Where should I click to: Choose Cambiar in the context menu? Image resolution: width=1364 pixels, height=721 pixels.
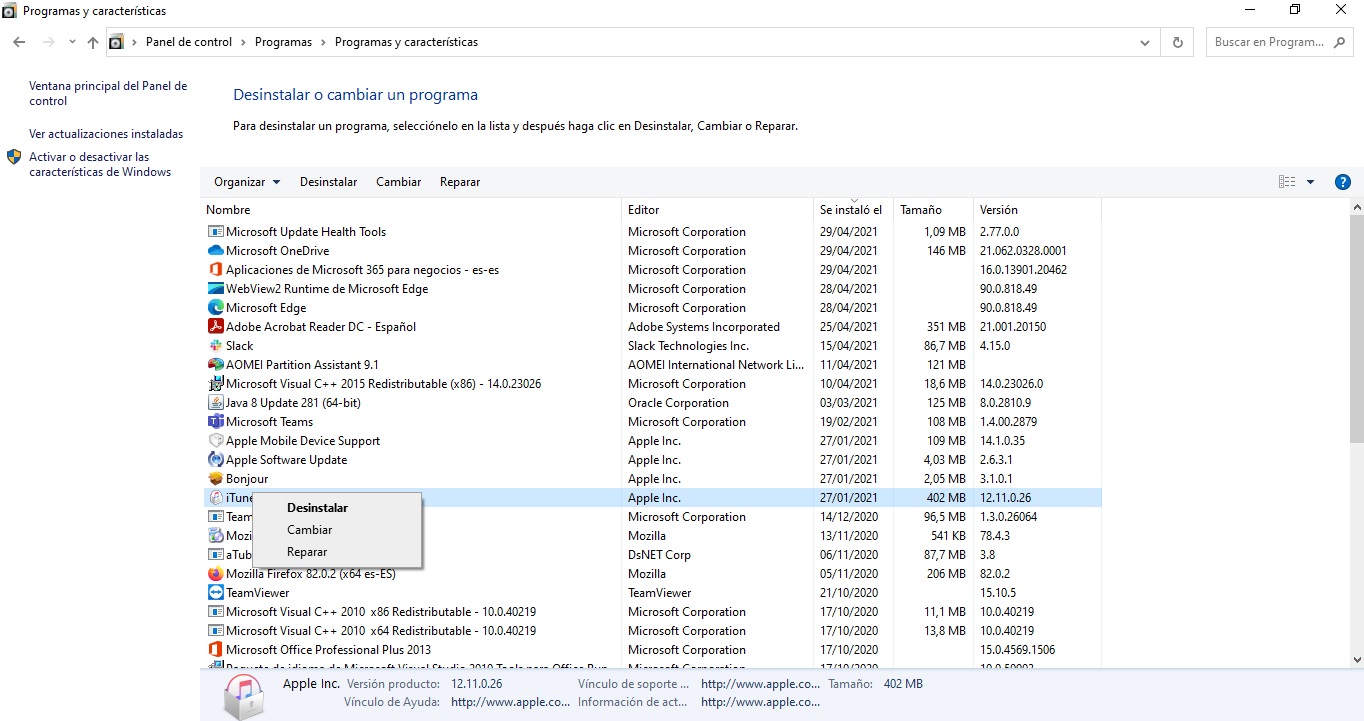pyautogui.click(x=309, y=530)
